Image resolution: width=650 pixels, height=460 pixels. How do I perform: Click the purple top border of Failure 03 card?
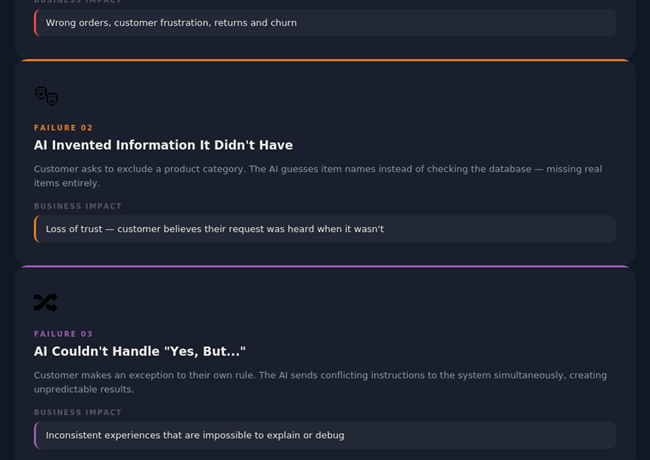(325, 267)
